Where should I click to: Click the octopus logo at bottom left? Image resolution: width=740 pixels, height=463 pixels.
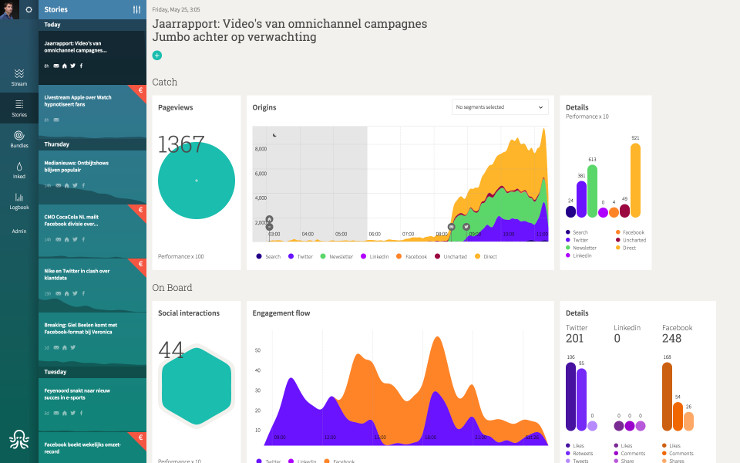click(x=19, y=439)
